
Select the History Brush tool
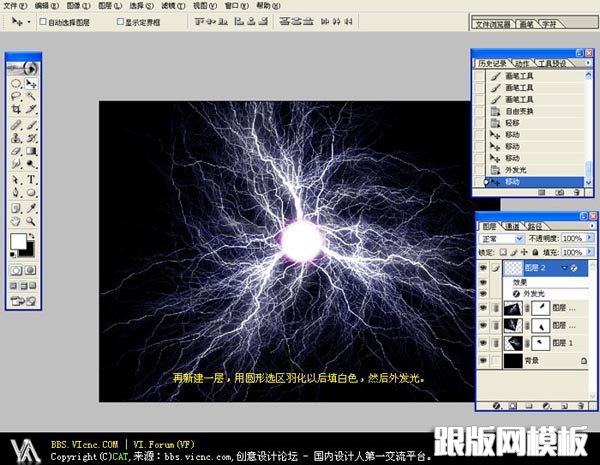click(x=31, y=138)
